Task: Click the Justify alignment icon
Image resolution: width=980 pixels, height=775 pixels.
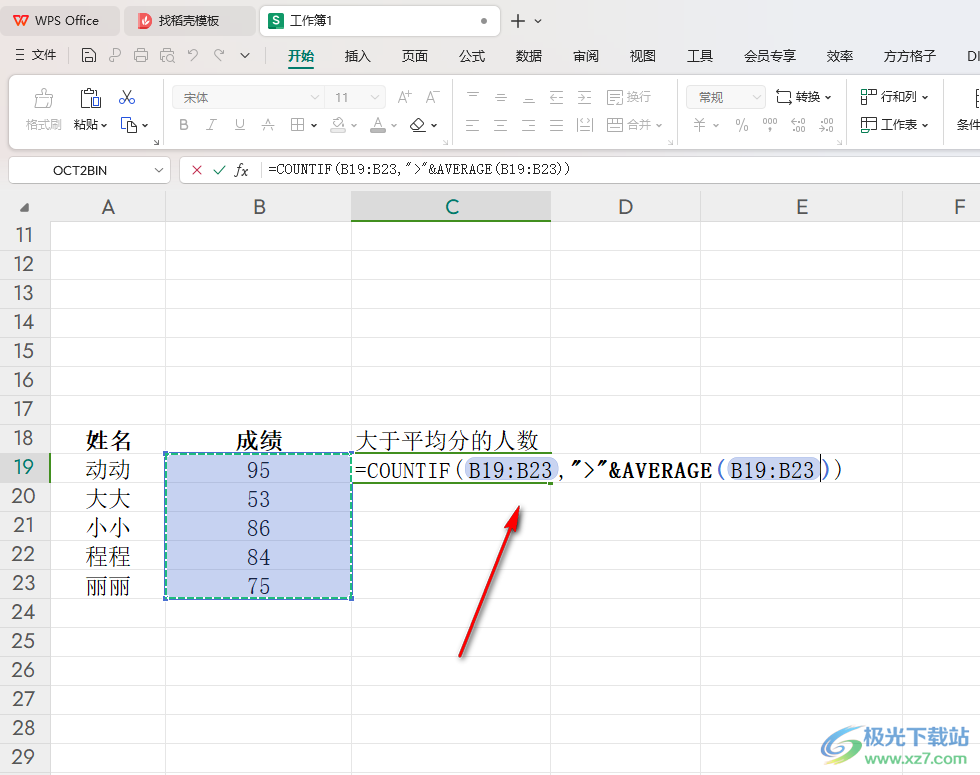Action: click(556, 125)
